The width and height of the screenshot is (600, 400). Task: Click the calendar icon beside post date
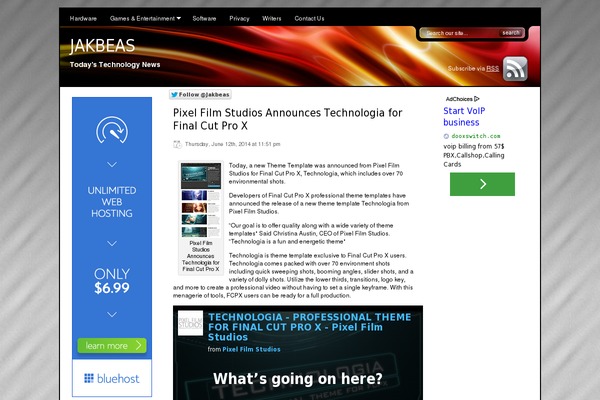(x=177, y=144)
